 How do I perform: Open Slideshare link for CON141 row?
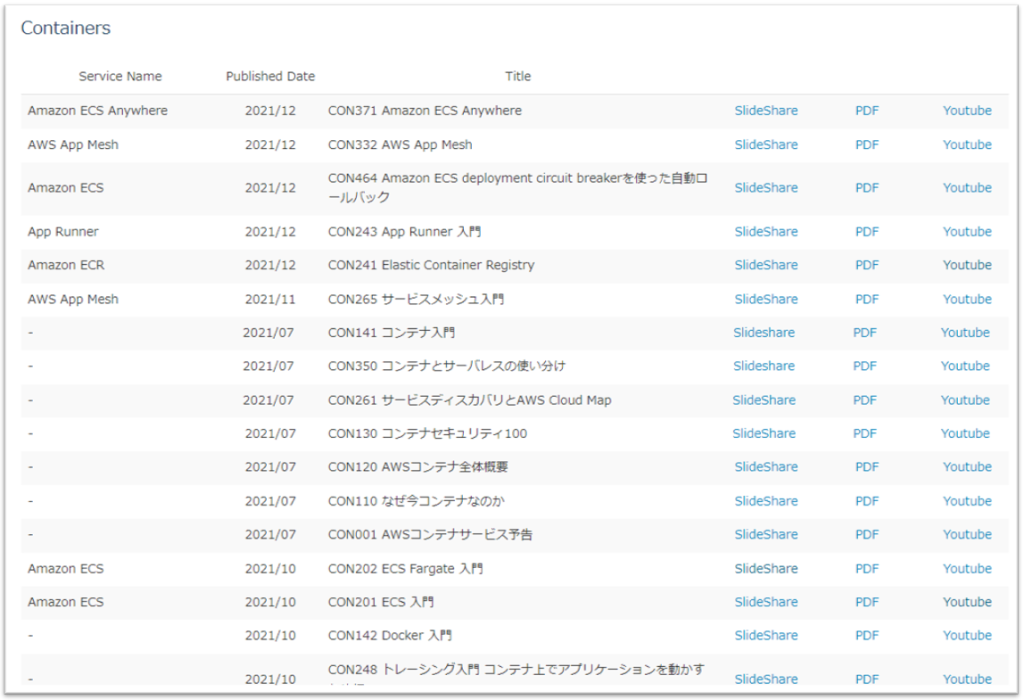click(763, 332)
